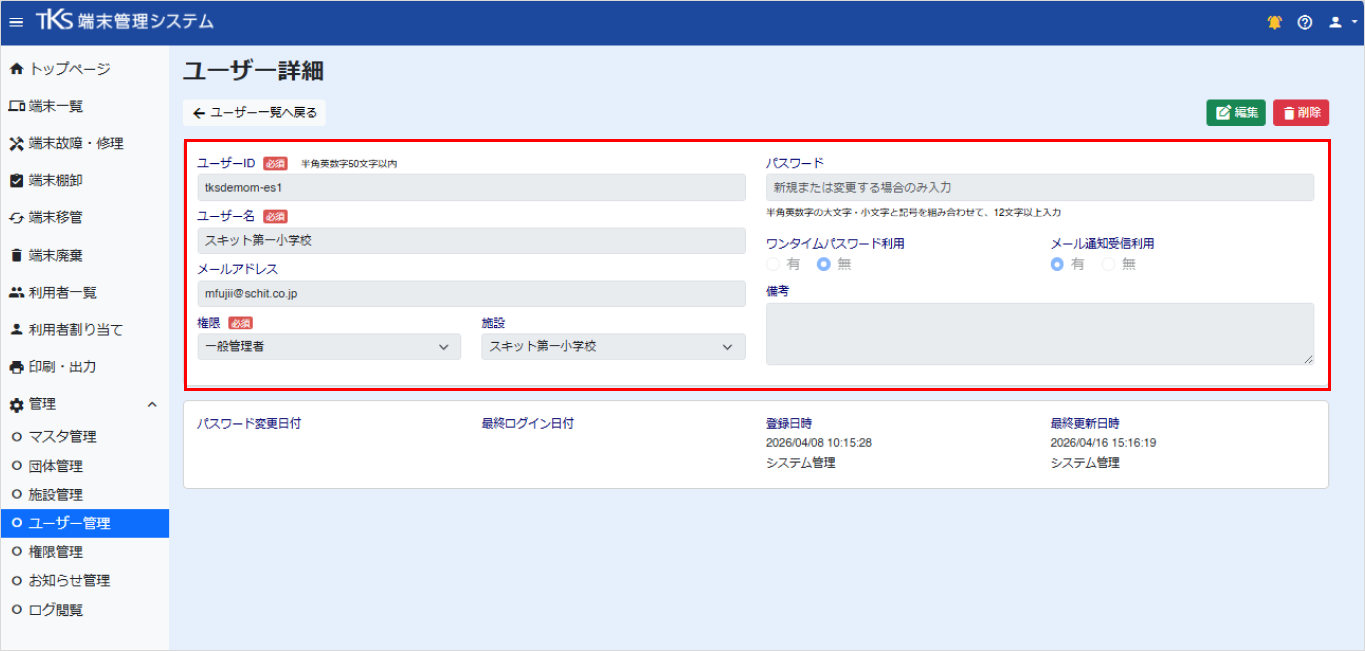Click the 備考 text area
This screenshot has width=1365, height=651.
tap(1040, 334)
